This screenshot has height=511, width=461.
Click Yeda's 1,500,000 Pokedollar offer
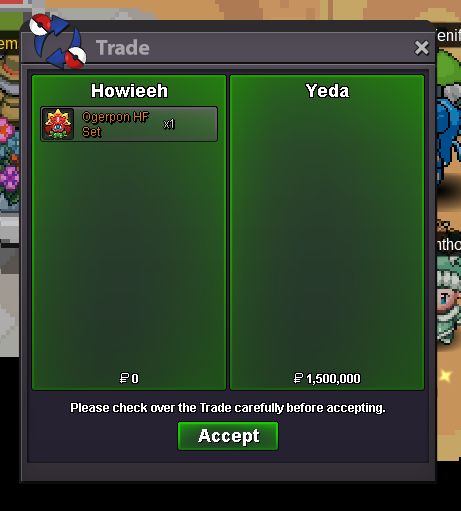327,378
